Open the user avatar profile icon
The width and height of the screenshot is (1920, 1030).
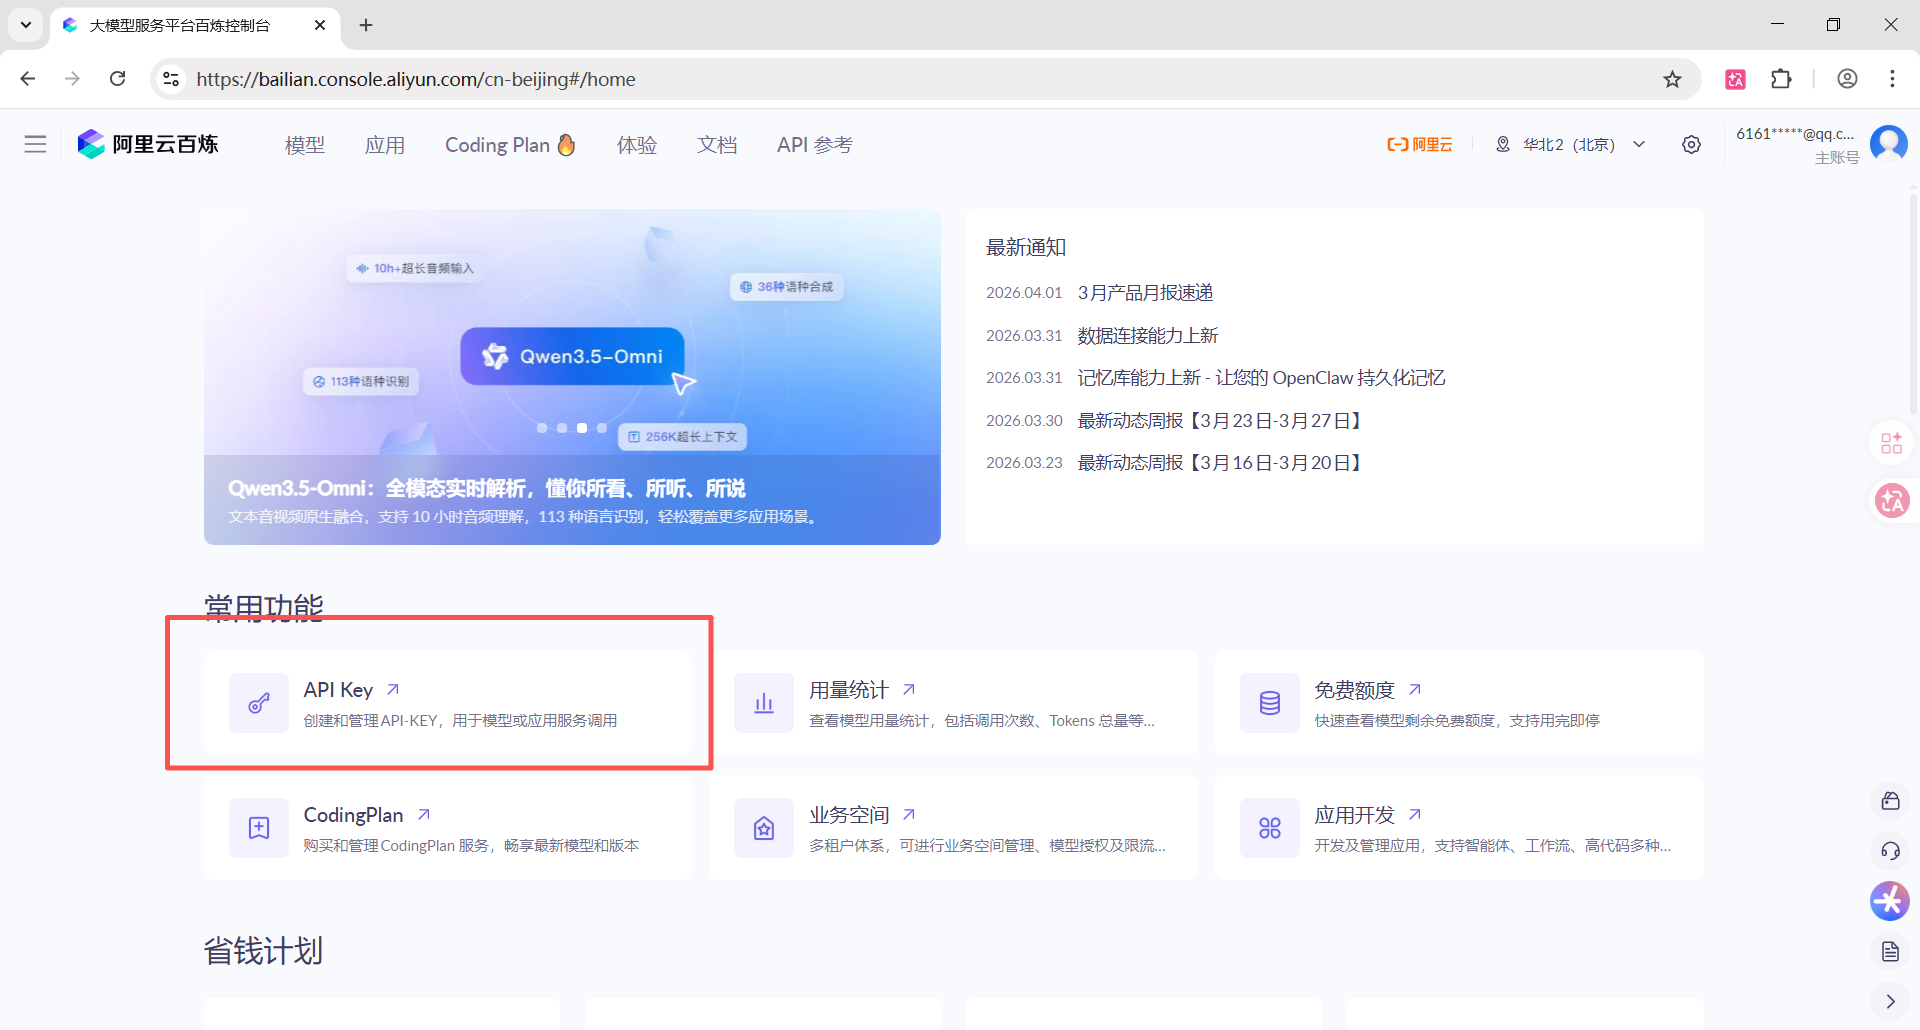coord(1888,144)
